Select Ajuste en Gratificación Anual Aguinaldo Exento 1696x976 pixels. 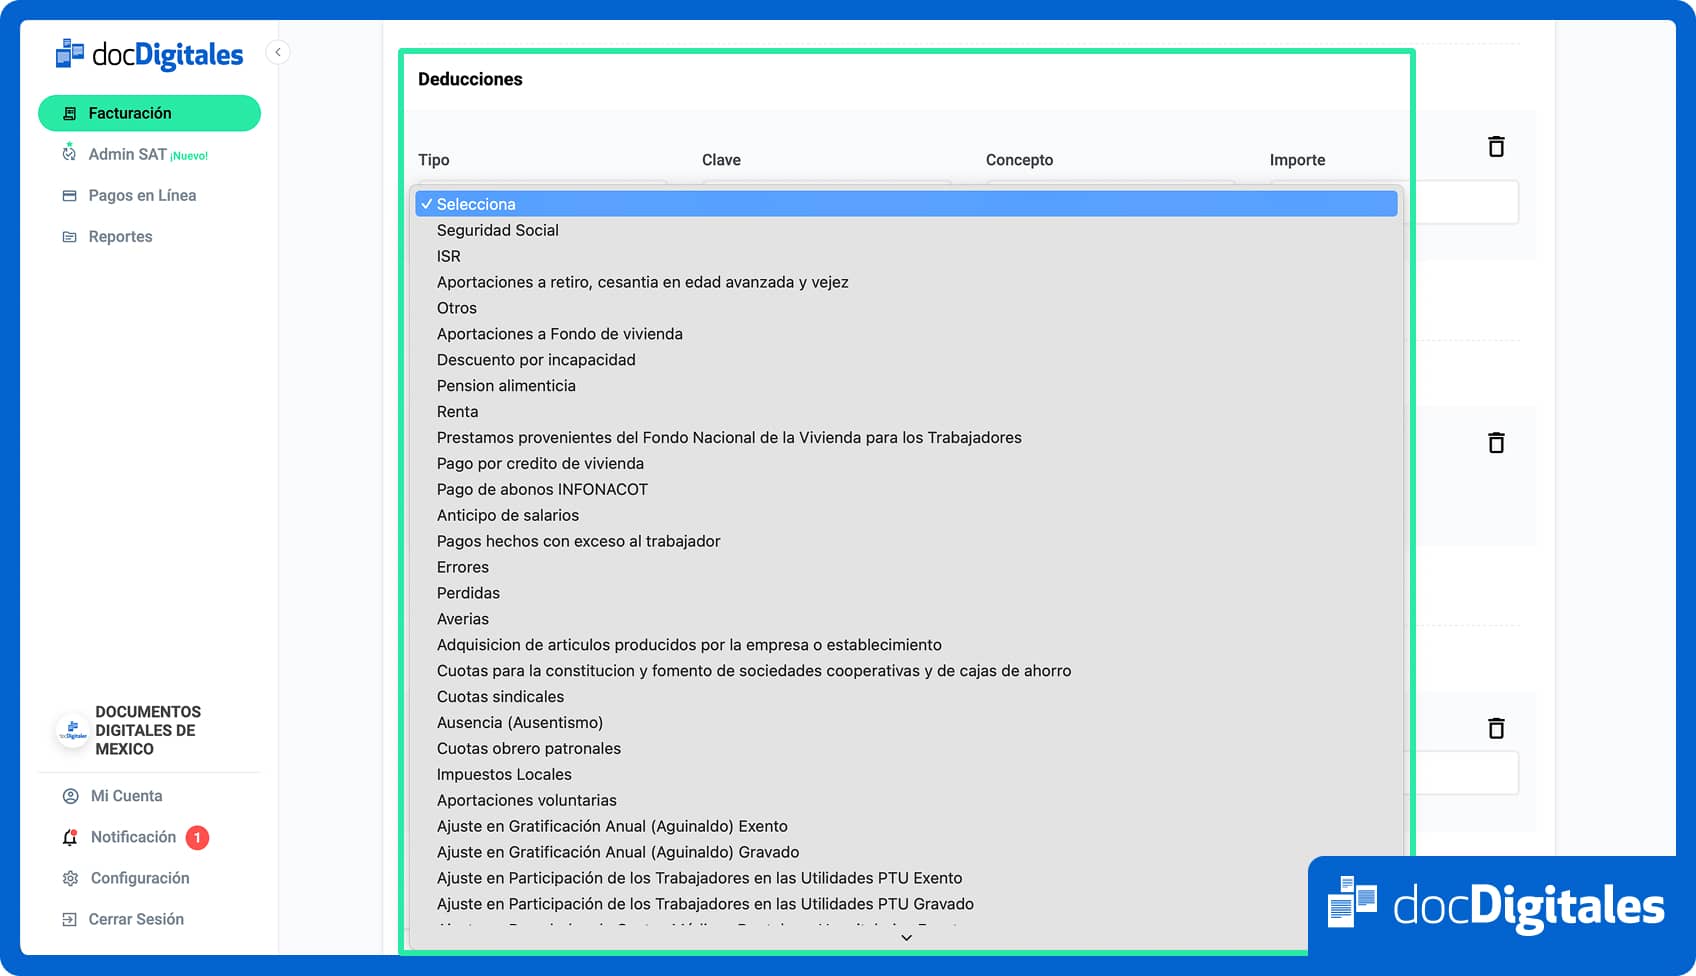tap(906, 828)
